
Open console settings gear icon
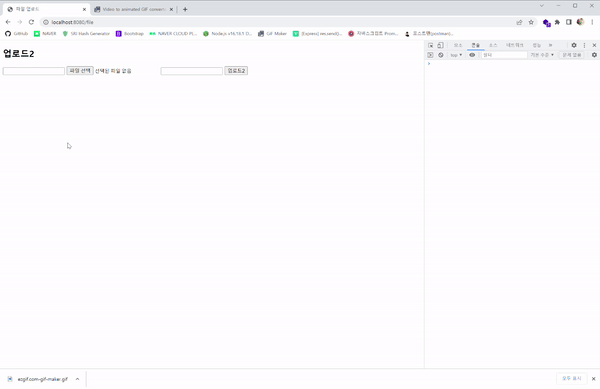(x=594, y=55)
